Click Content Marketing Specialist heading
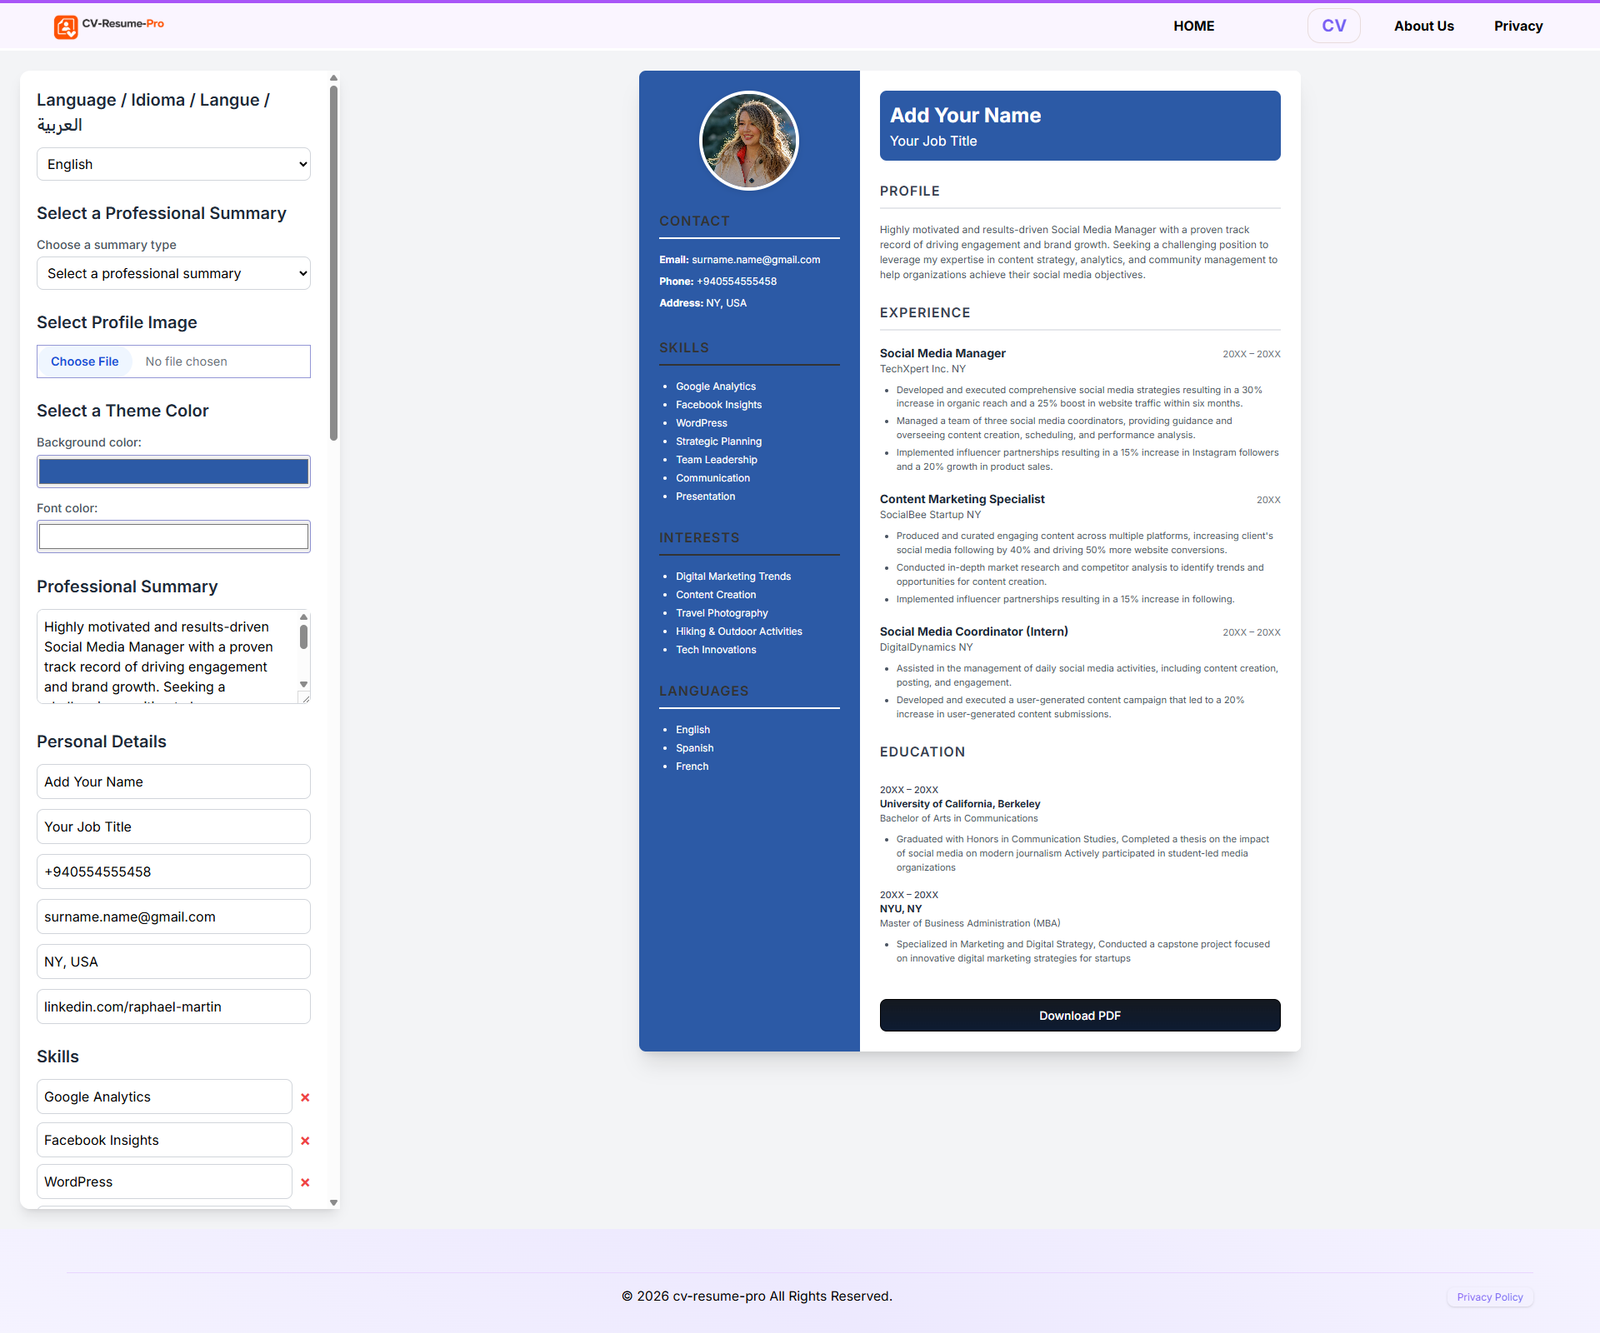Image resolution: width=1600 pixels, height=1333 pixels. [962, 499]
